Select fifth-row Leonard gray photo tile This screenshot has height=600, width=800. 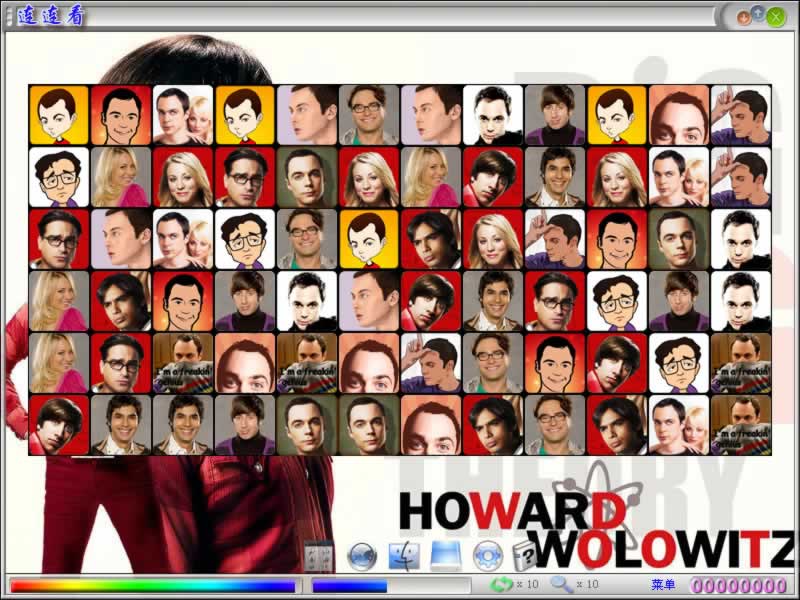click(x=493, y=363)
